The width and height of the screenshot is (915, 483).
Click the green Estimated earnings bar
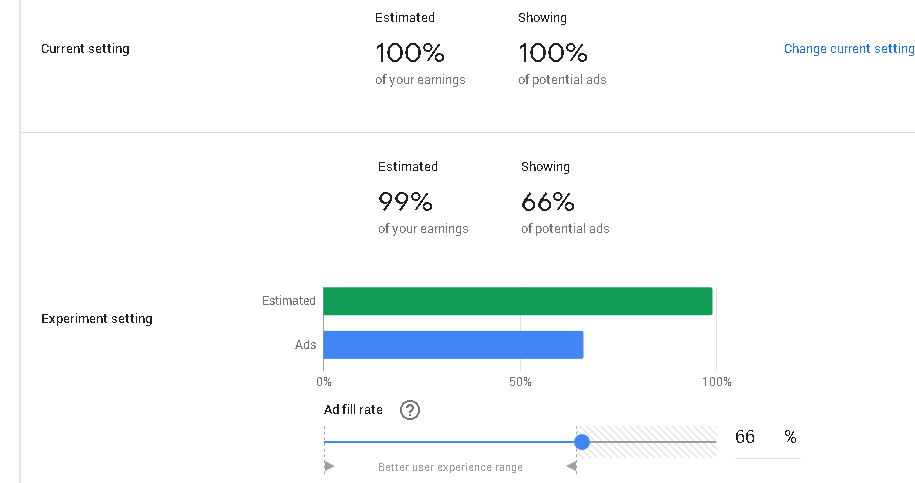(x=518, y=301)
